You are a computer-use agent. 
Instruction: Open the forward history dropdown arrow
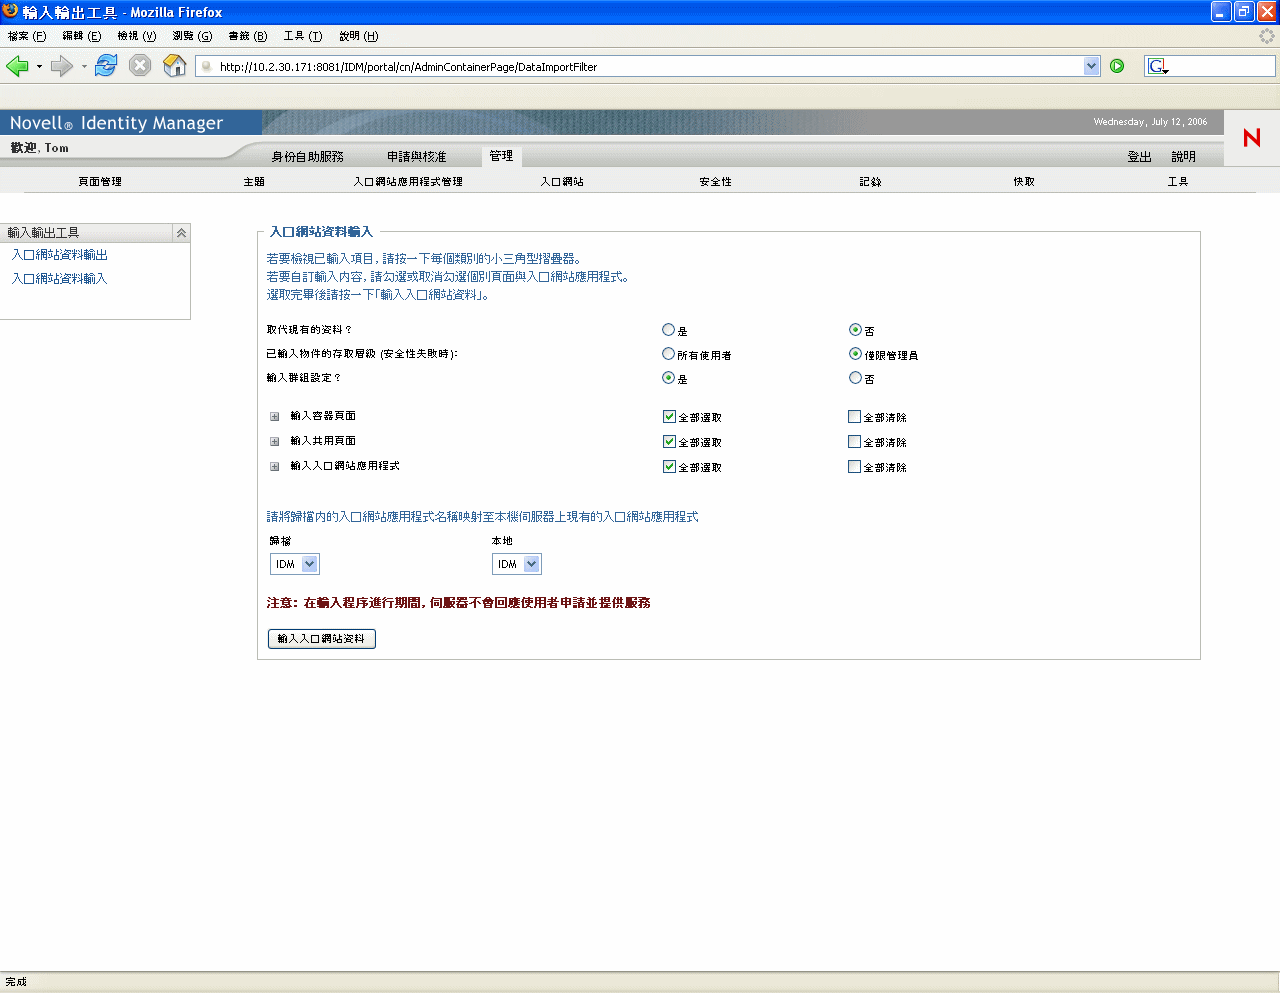click(84, 67)
